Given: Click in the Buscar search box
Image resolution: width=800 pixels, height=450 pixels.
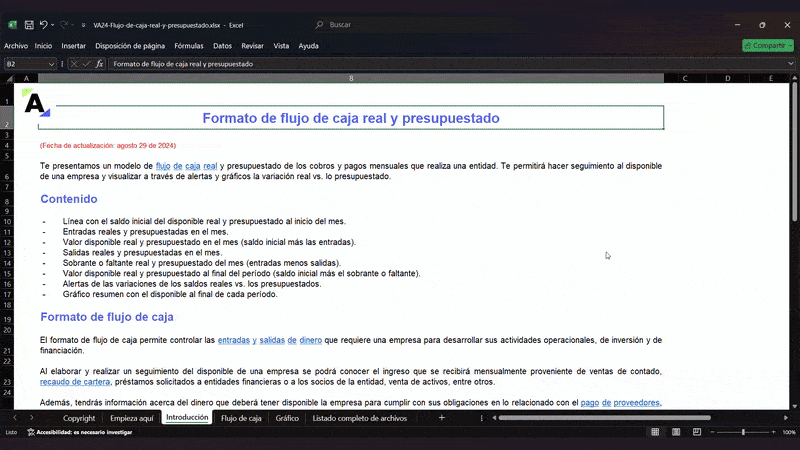Looking at the screenshot, I should tap(400, 24).
